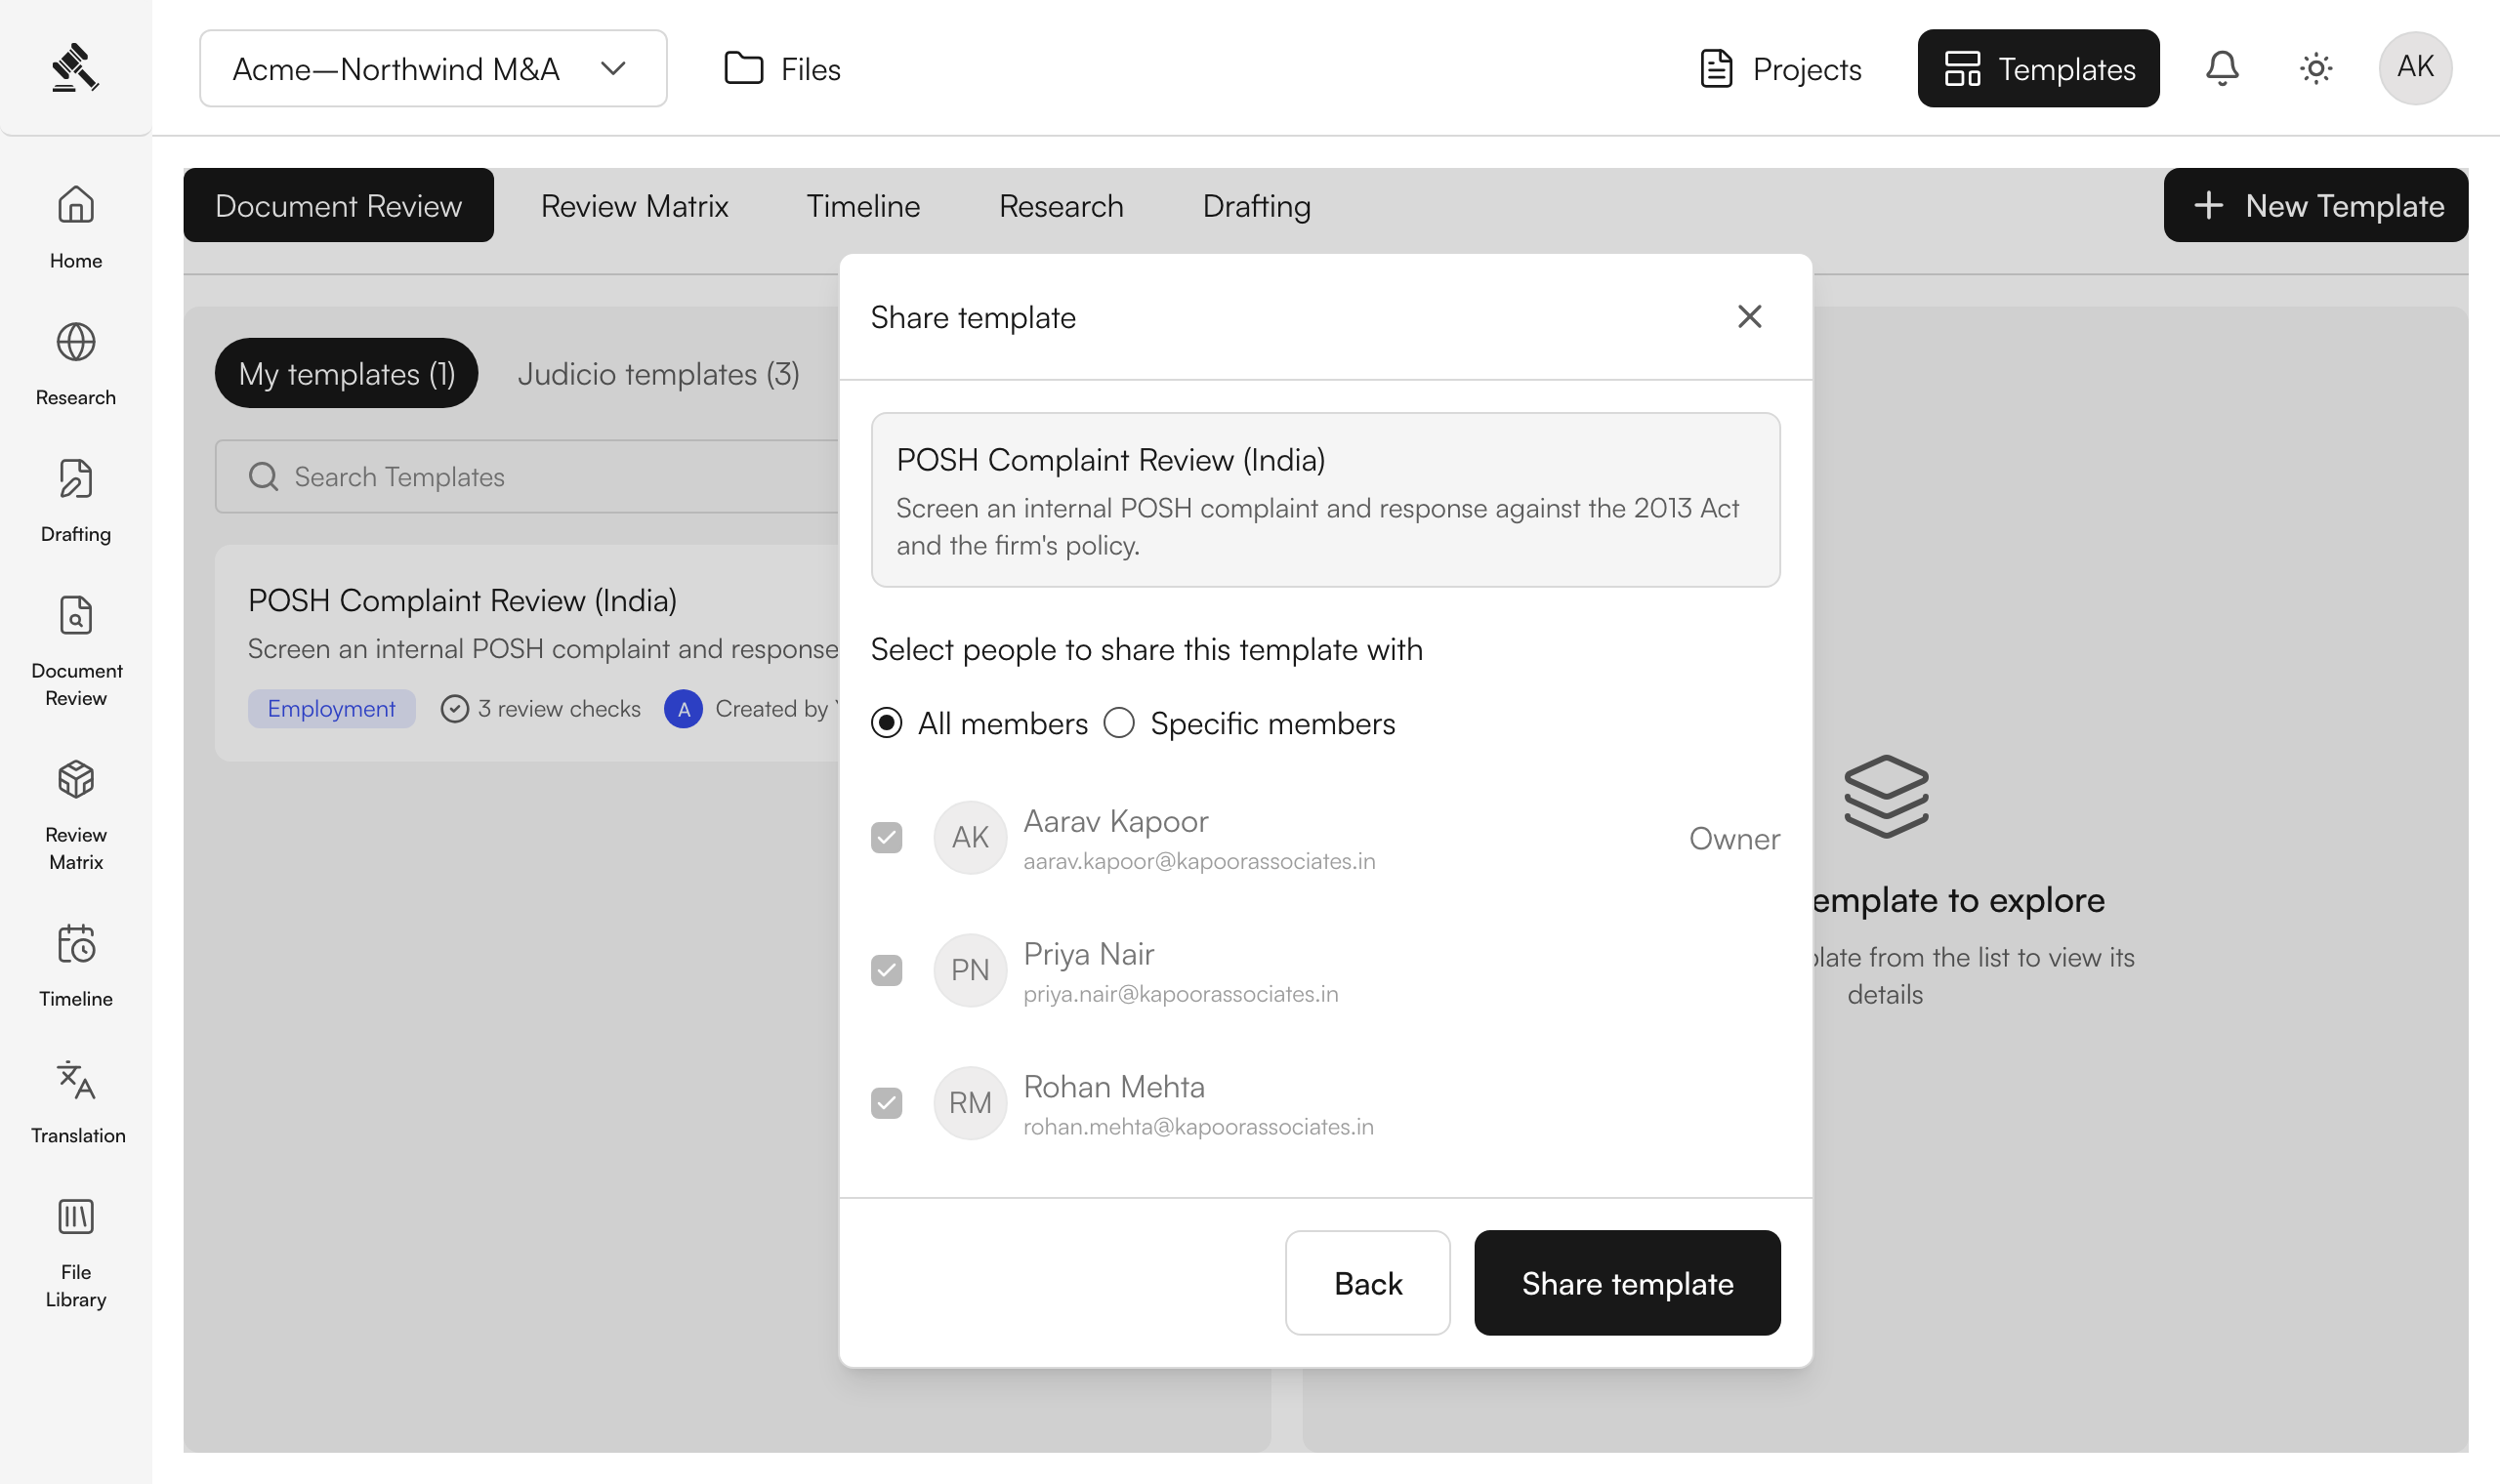Open Drafting in the sidebar
Screen dimensions: 2500x1484
(76, 501)
